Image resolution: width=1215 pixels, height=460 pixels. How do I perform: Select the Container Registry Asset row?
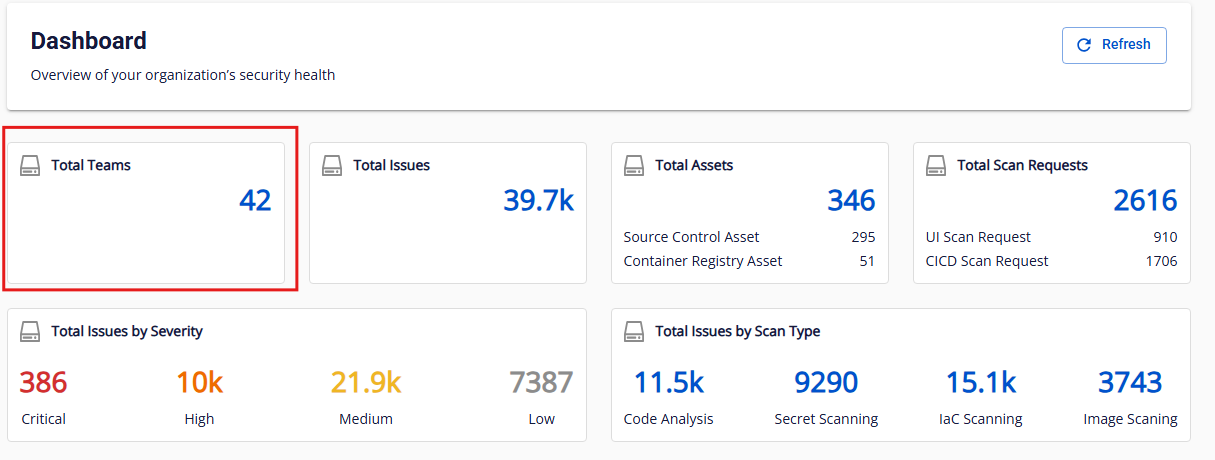click(749, 261)
